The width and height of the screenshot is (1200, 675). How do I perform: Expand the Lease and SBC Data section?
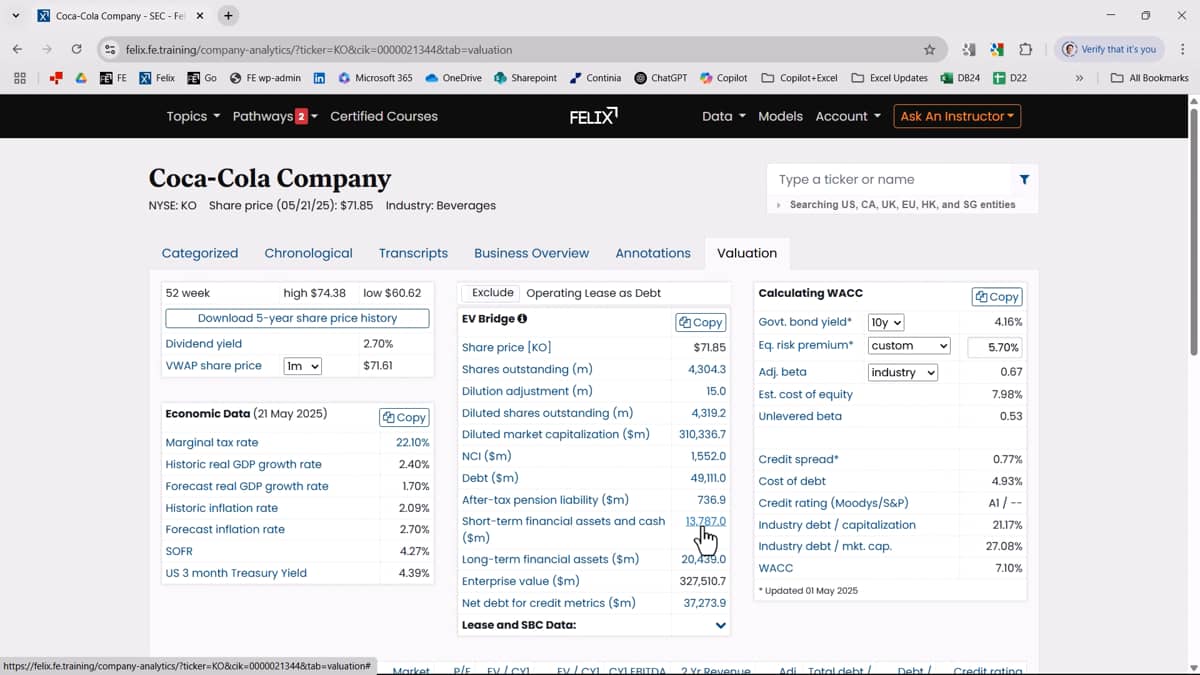coord(720,625)
